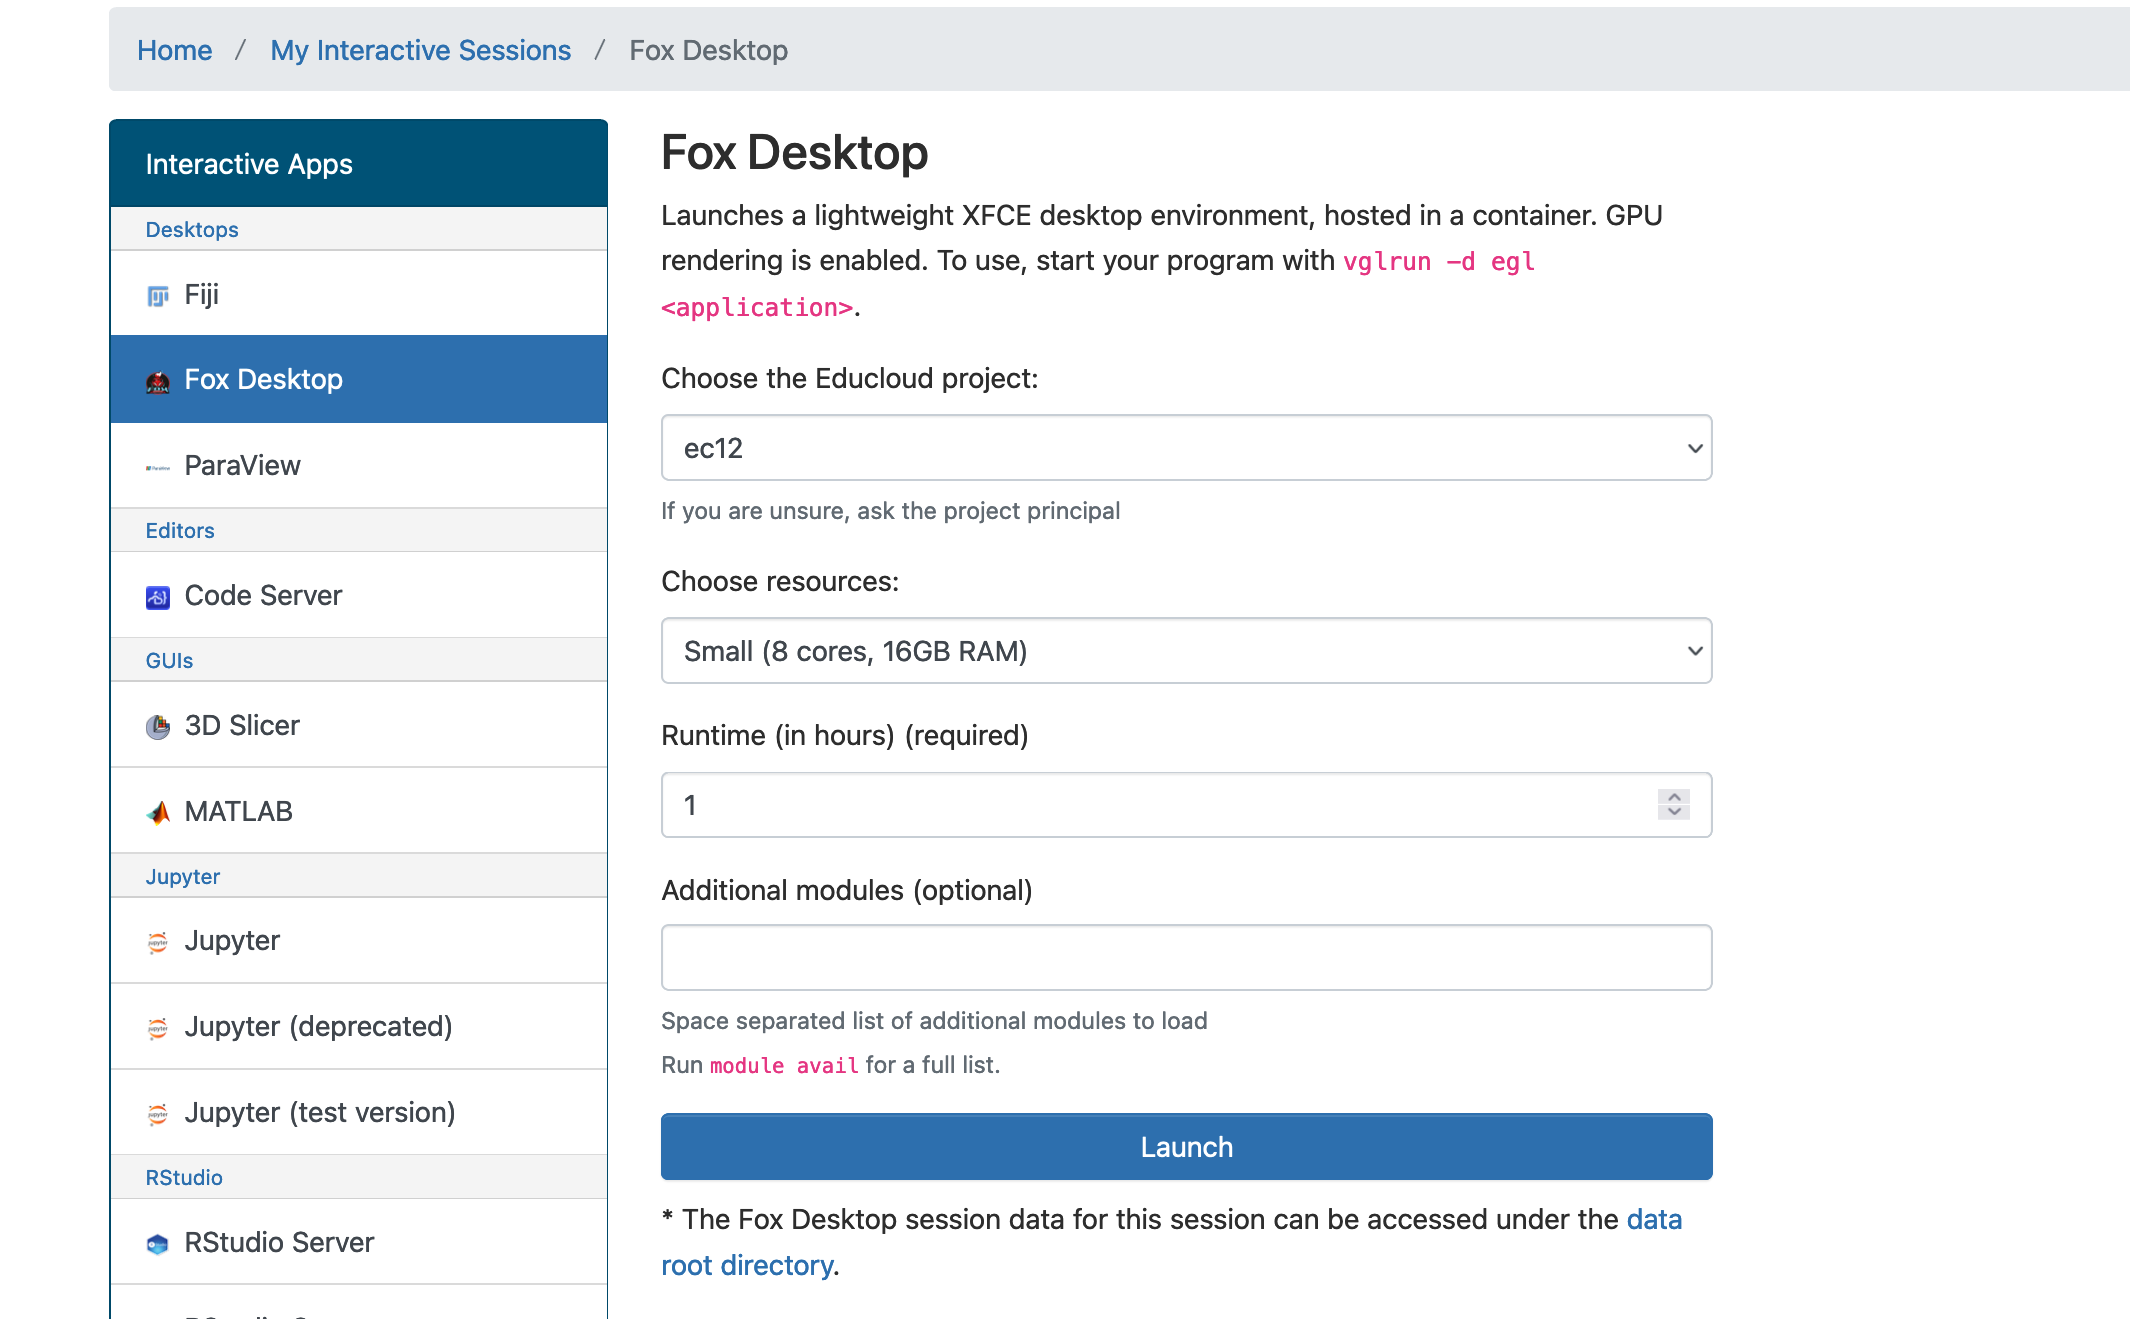This screenshot has width=2130, height=1319.
Task: Click the Jupyter (deprecated) icon
Action: click(x=158, y=1028)
